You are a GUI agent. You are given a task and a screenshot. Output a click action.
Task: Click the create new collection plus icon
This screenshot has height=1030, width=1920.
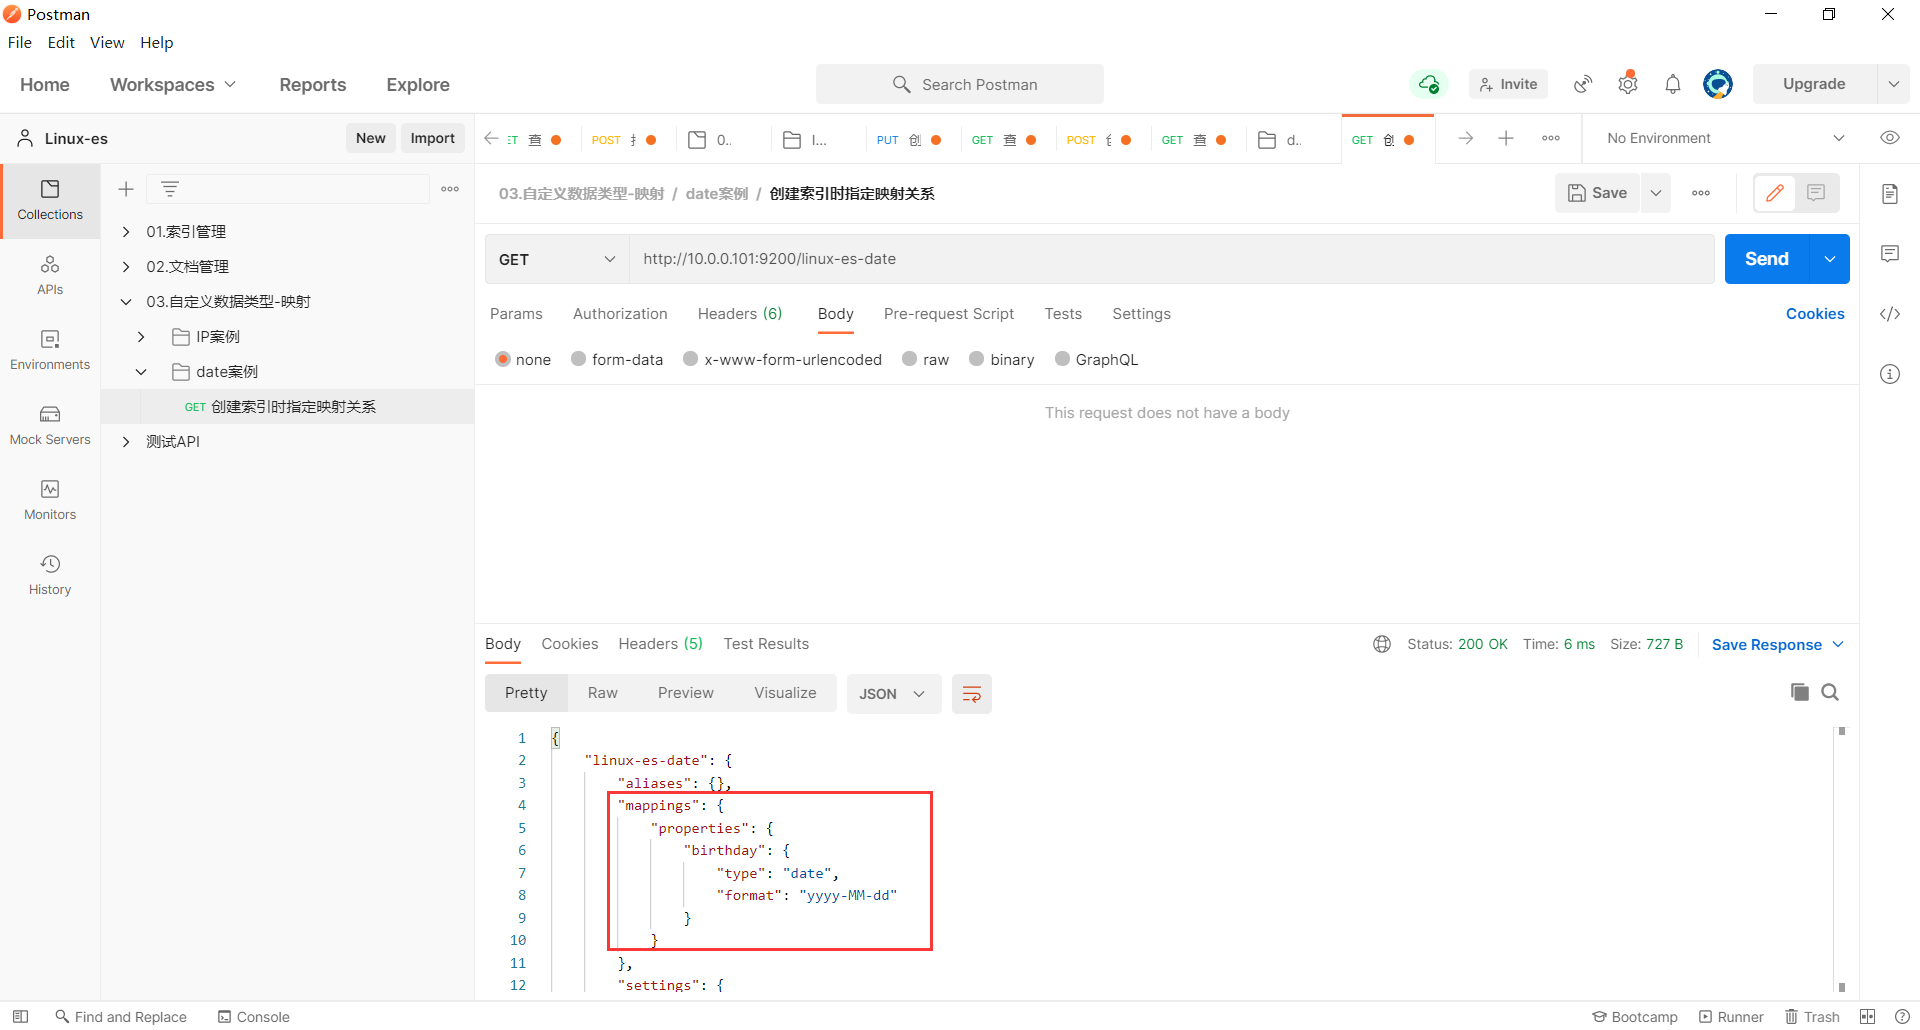pyautogui.click(x=126, y=189)
